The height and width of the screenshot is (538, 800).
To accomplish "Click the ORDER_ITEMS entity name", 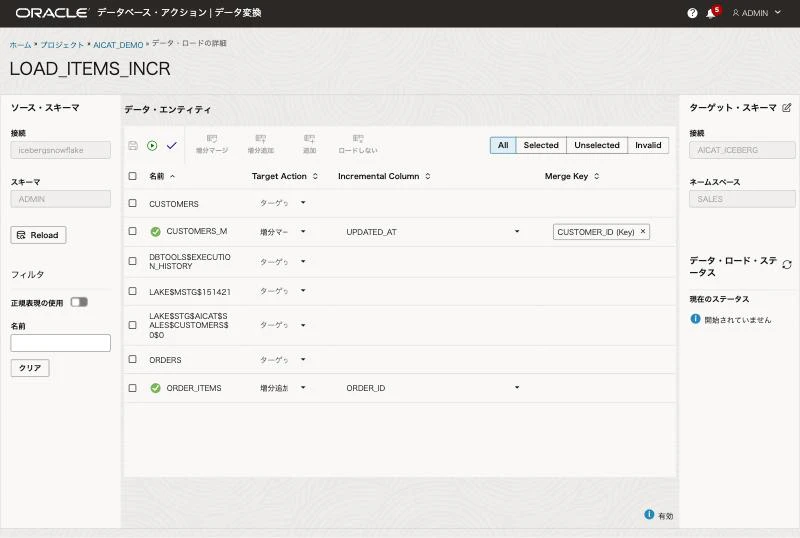I will click(x=194, y=388).
